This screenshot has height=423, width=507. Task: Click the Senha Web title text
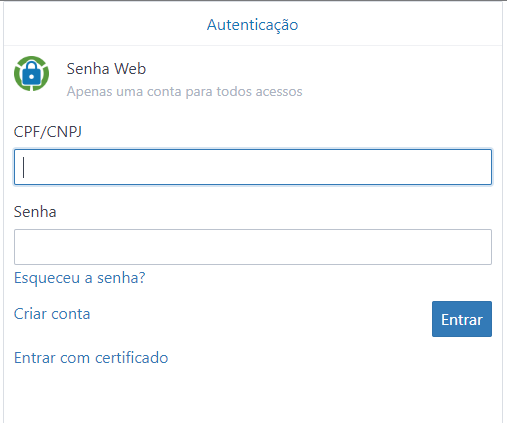coord(106,69)
